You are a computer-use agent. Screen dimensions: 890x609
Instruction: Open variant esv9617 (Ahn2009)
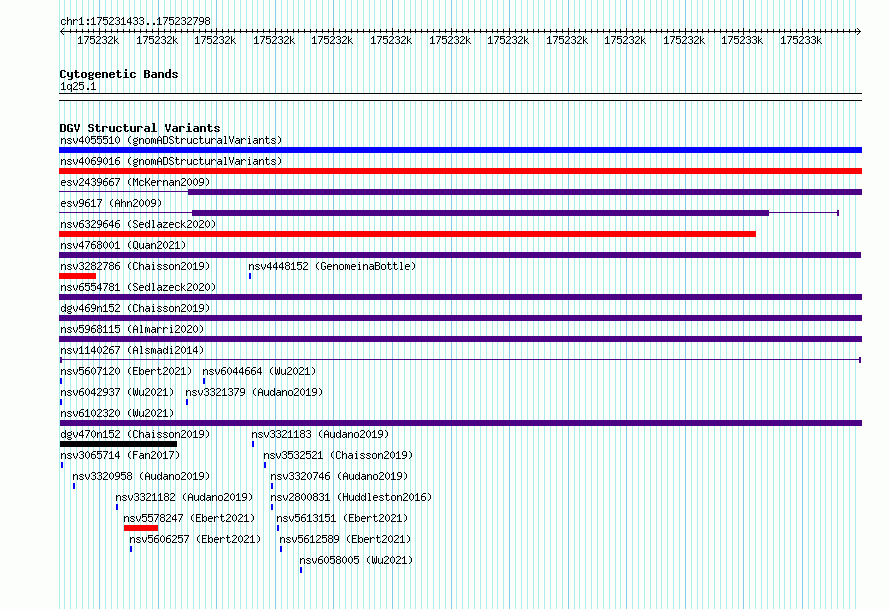pyautogui.click(x=111, y=203)
